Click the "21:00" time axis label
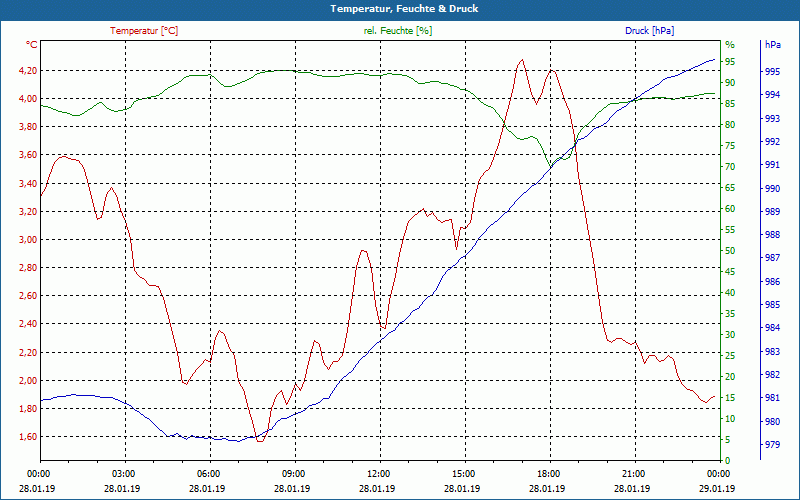800x500 pixels. [633, 474]
